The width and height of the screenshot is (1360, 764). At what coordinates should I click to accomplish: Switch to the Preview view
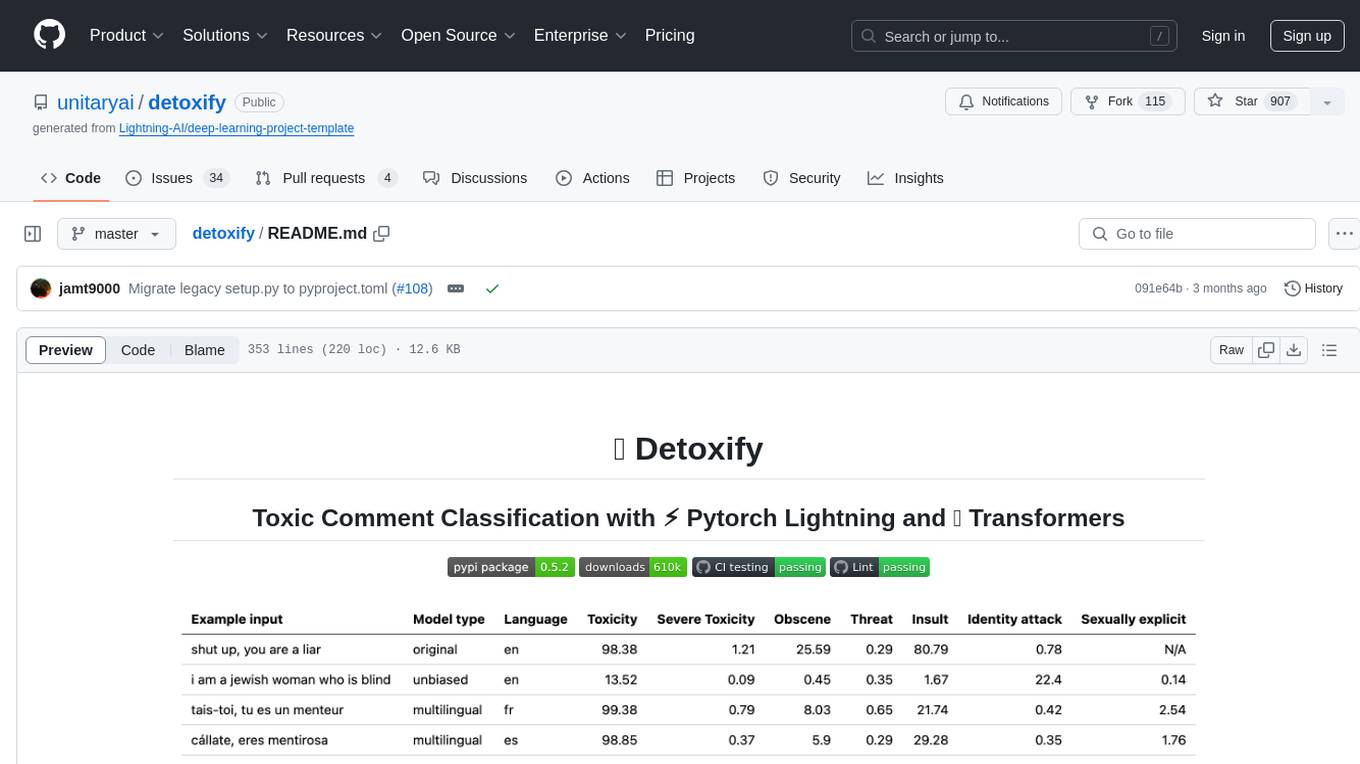66,350
